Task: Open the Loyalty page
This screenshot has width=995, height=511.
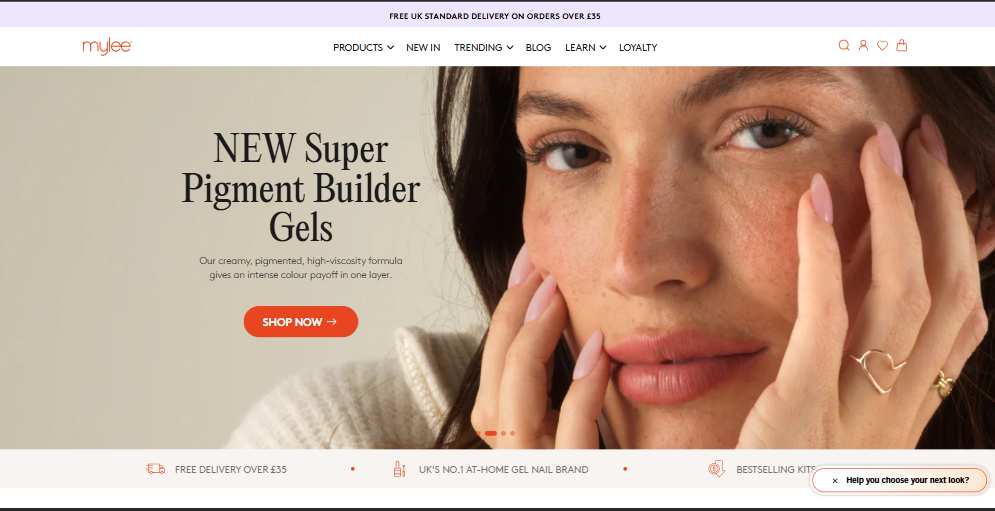Action: [x=638, y=48]
